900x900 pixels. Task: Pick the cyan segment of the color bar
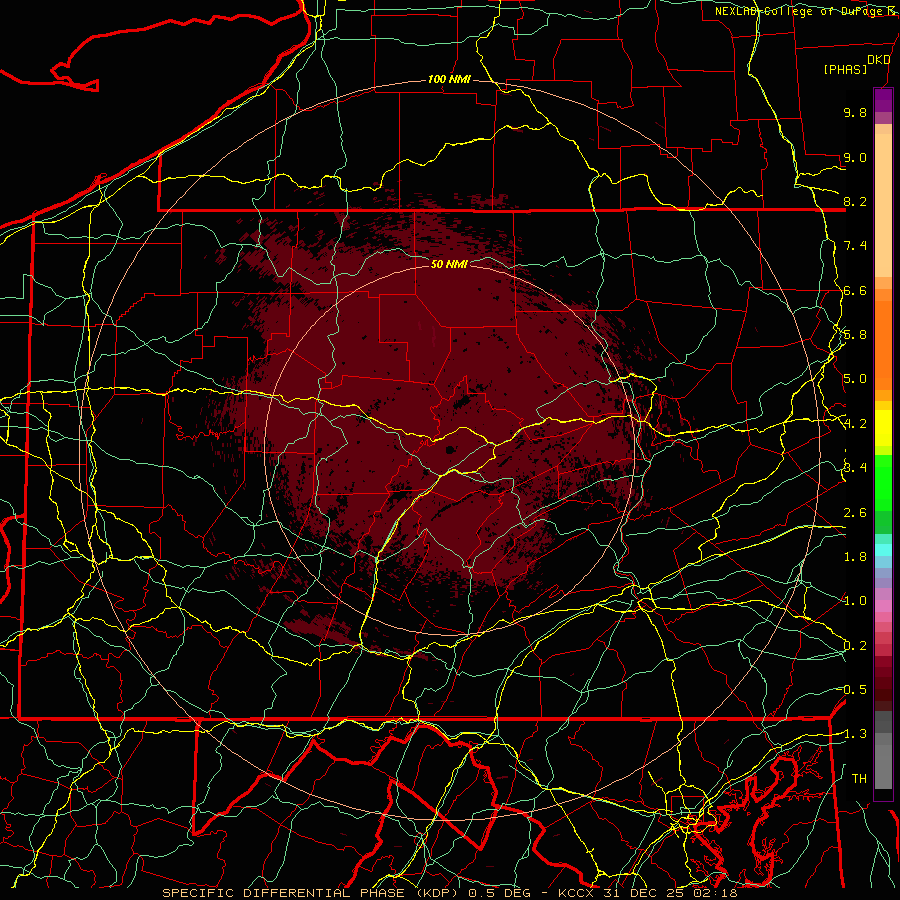tap(883, 550)
